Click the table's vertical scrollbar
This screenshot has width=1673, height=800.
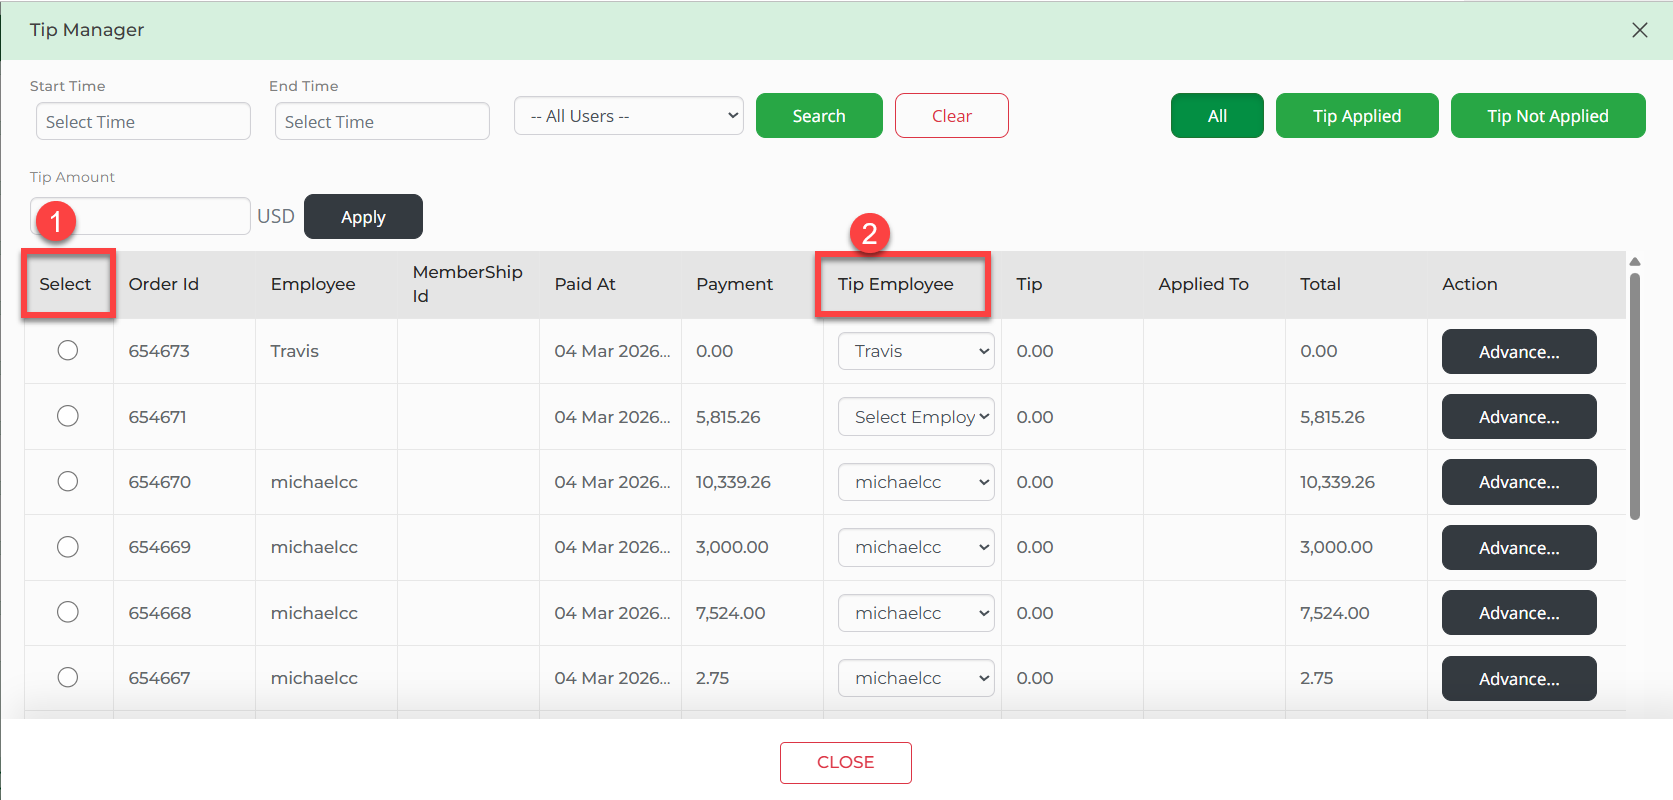coord(1634,400)
